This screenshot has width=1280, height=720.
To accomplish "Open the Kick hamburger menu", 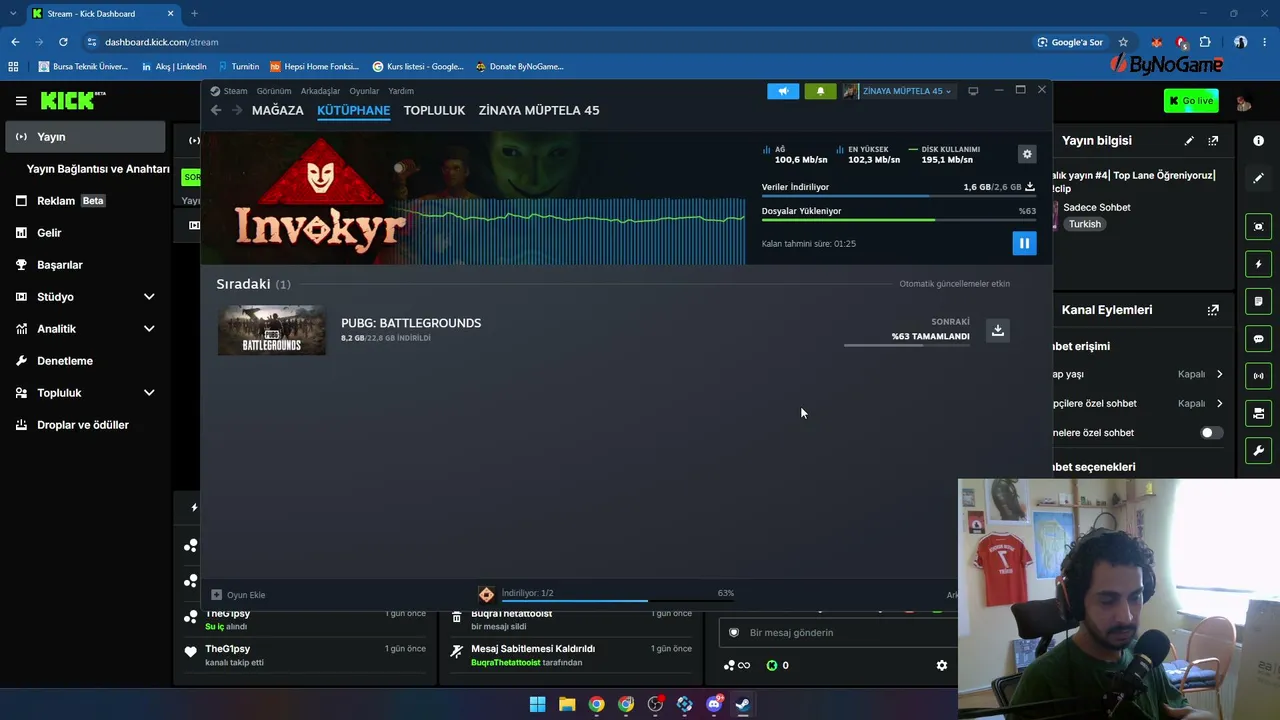I will pyautogui.click(x=21, y=101).
